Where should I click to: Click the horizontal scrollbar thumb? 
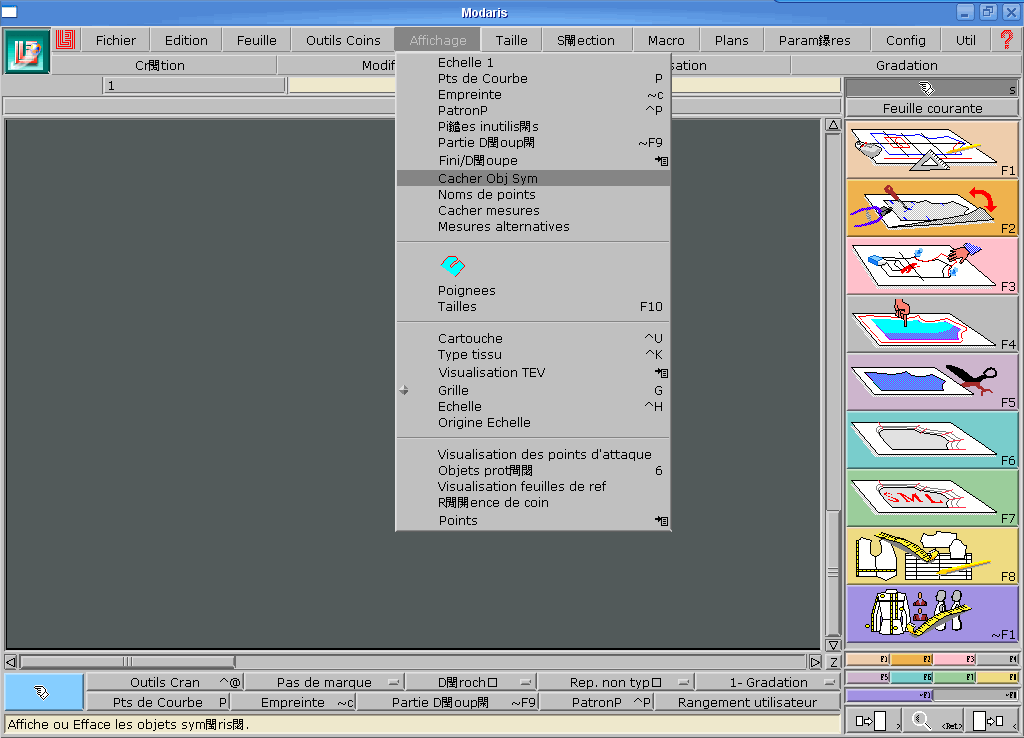point(127,662)
